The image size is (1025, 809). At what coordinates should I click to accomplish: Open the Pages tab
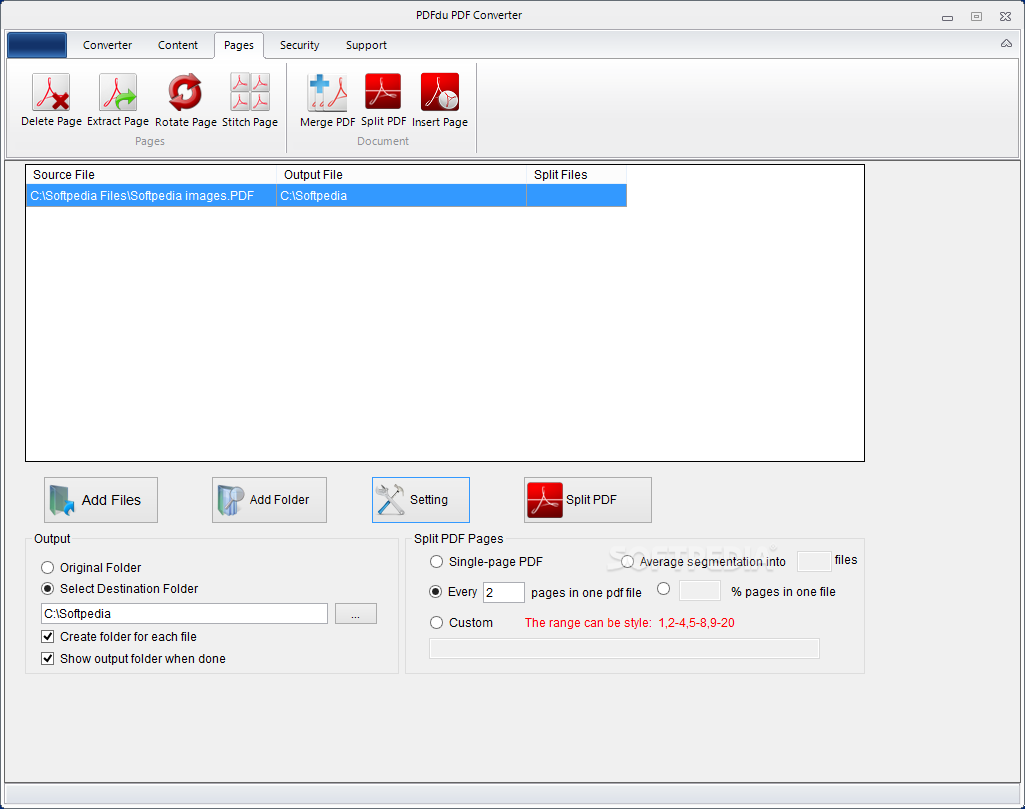(x=239, y=45)
